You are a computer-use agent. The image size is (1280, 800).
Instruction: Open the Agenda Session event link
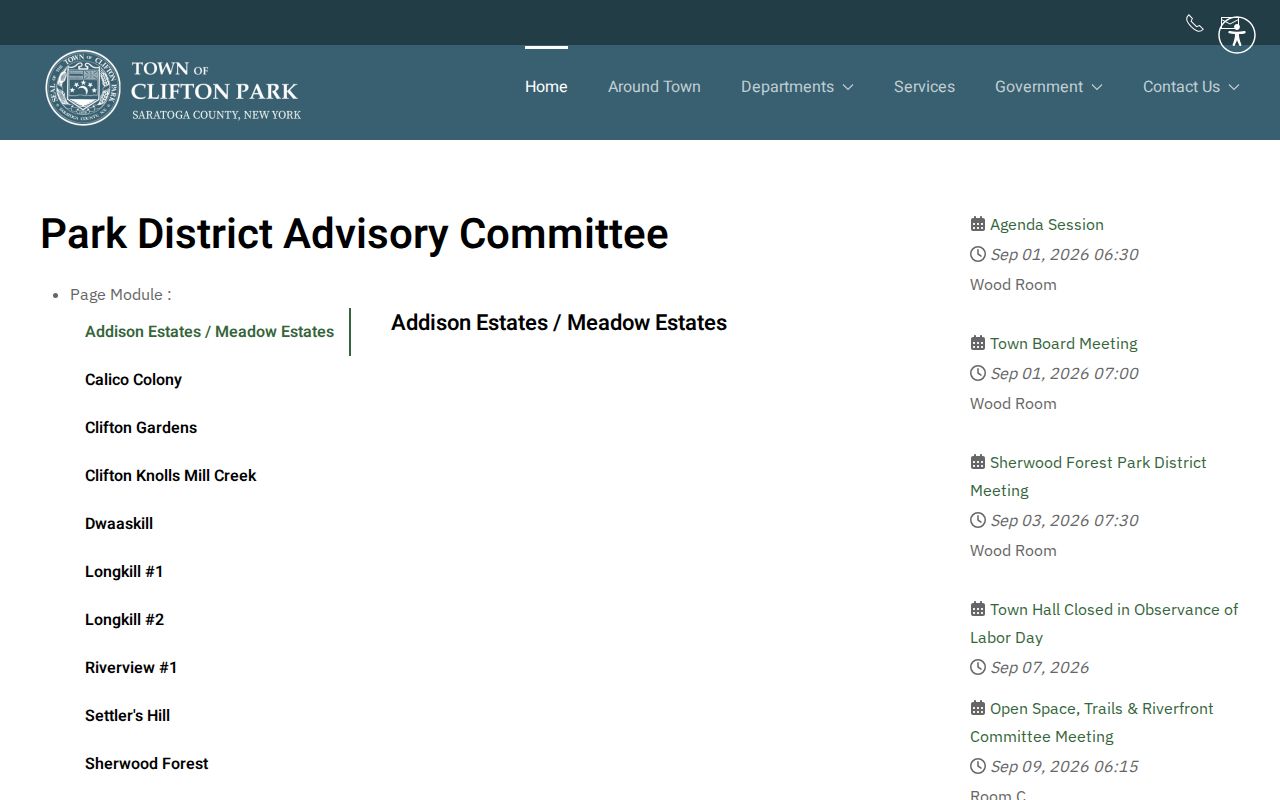point(1047,224)
